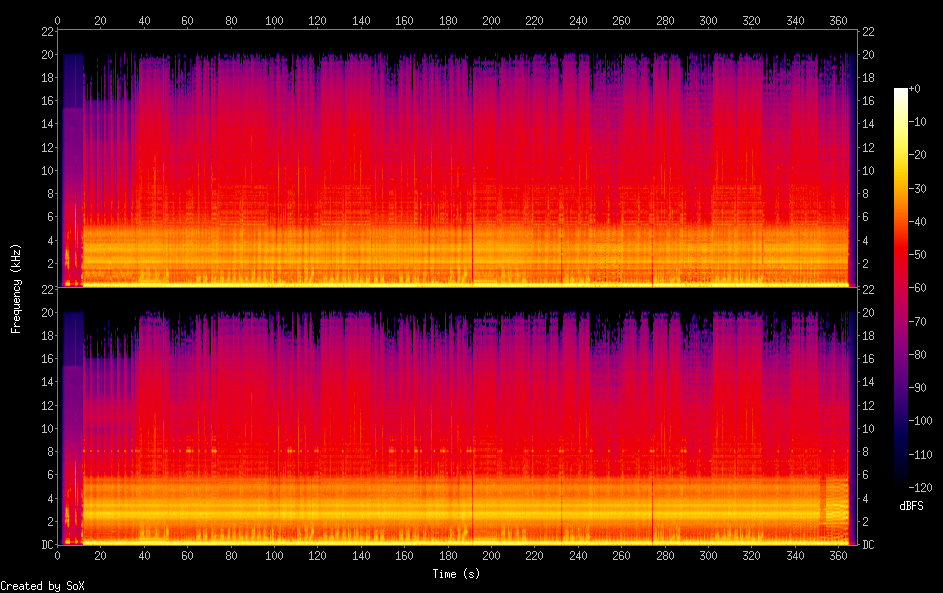Click the 0 tick on the bottom time axis
Viewport: 943px width, 593px height.
click(x=58, y=555)
